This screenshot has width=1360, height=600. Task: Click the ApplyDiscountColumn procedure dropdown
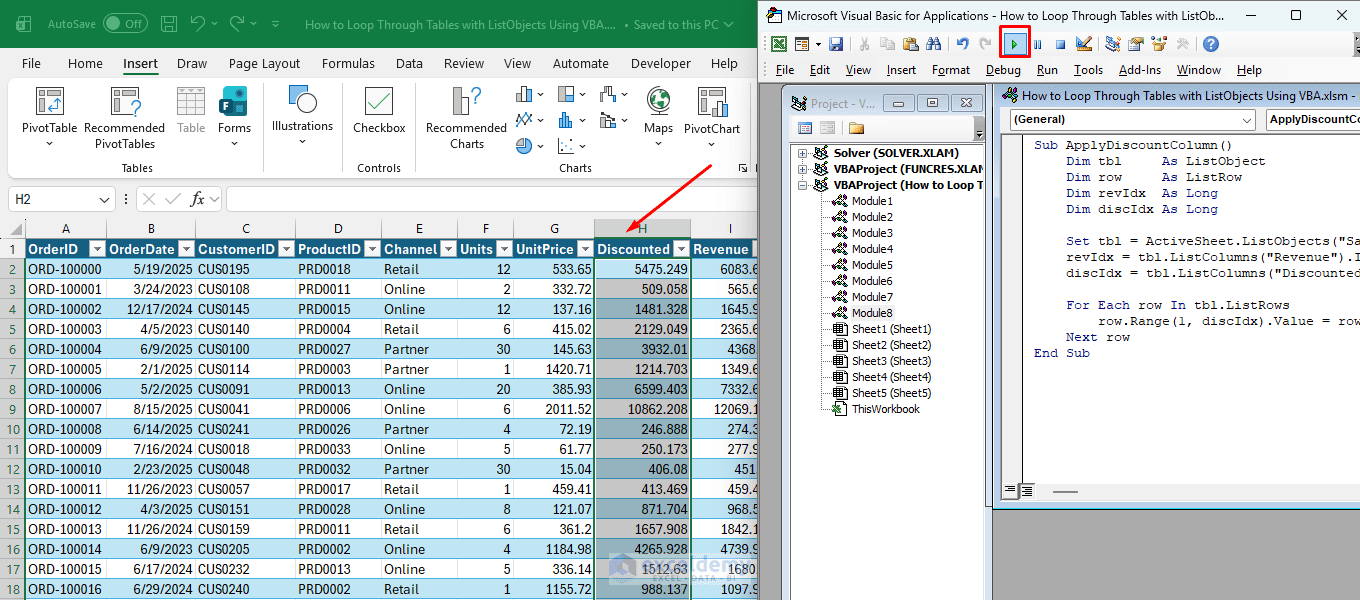pyautogui.click(x=1313, y=120)
